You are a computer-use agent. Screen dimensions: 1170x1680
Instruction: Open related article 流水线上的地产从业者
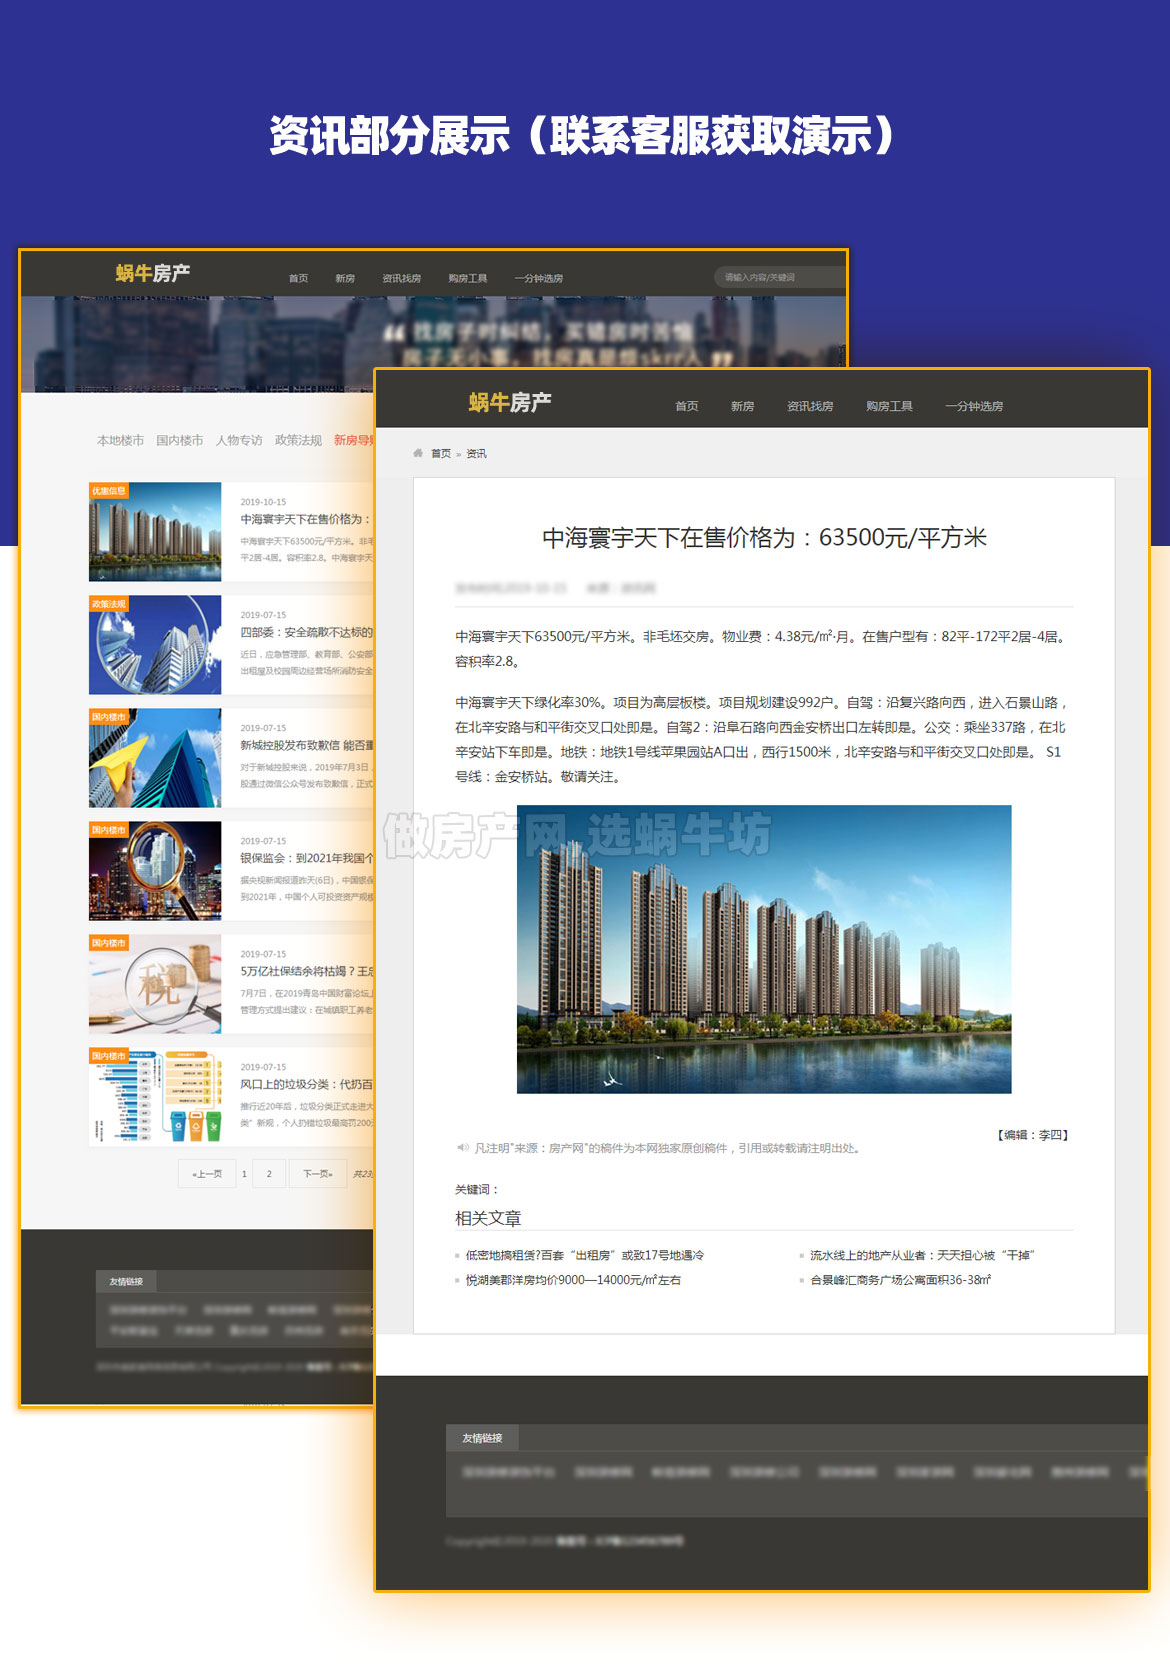922,1255
